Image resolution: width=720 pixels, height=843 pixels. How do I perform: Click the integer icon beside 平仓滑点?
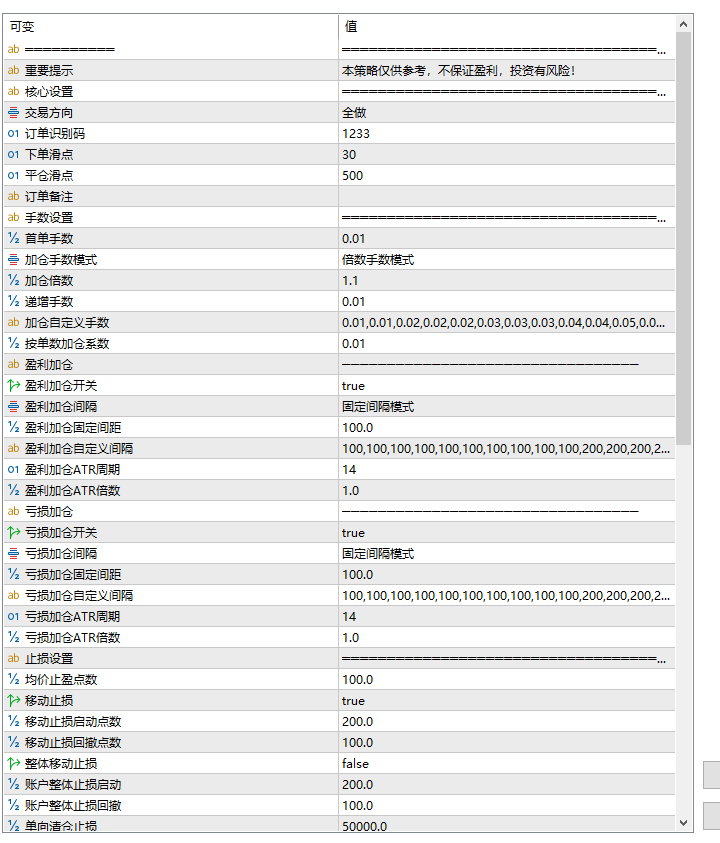(13, 175)
